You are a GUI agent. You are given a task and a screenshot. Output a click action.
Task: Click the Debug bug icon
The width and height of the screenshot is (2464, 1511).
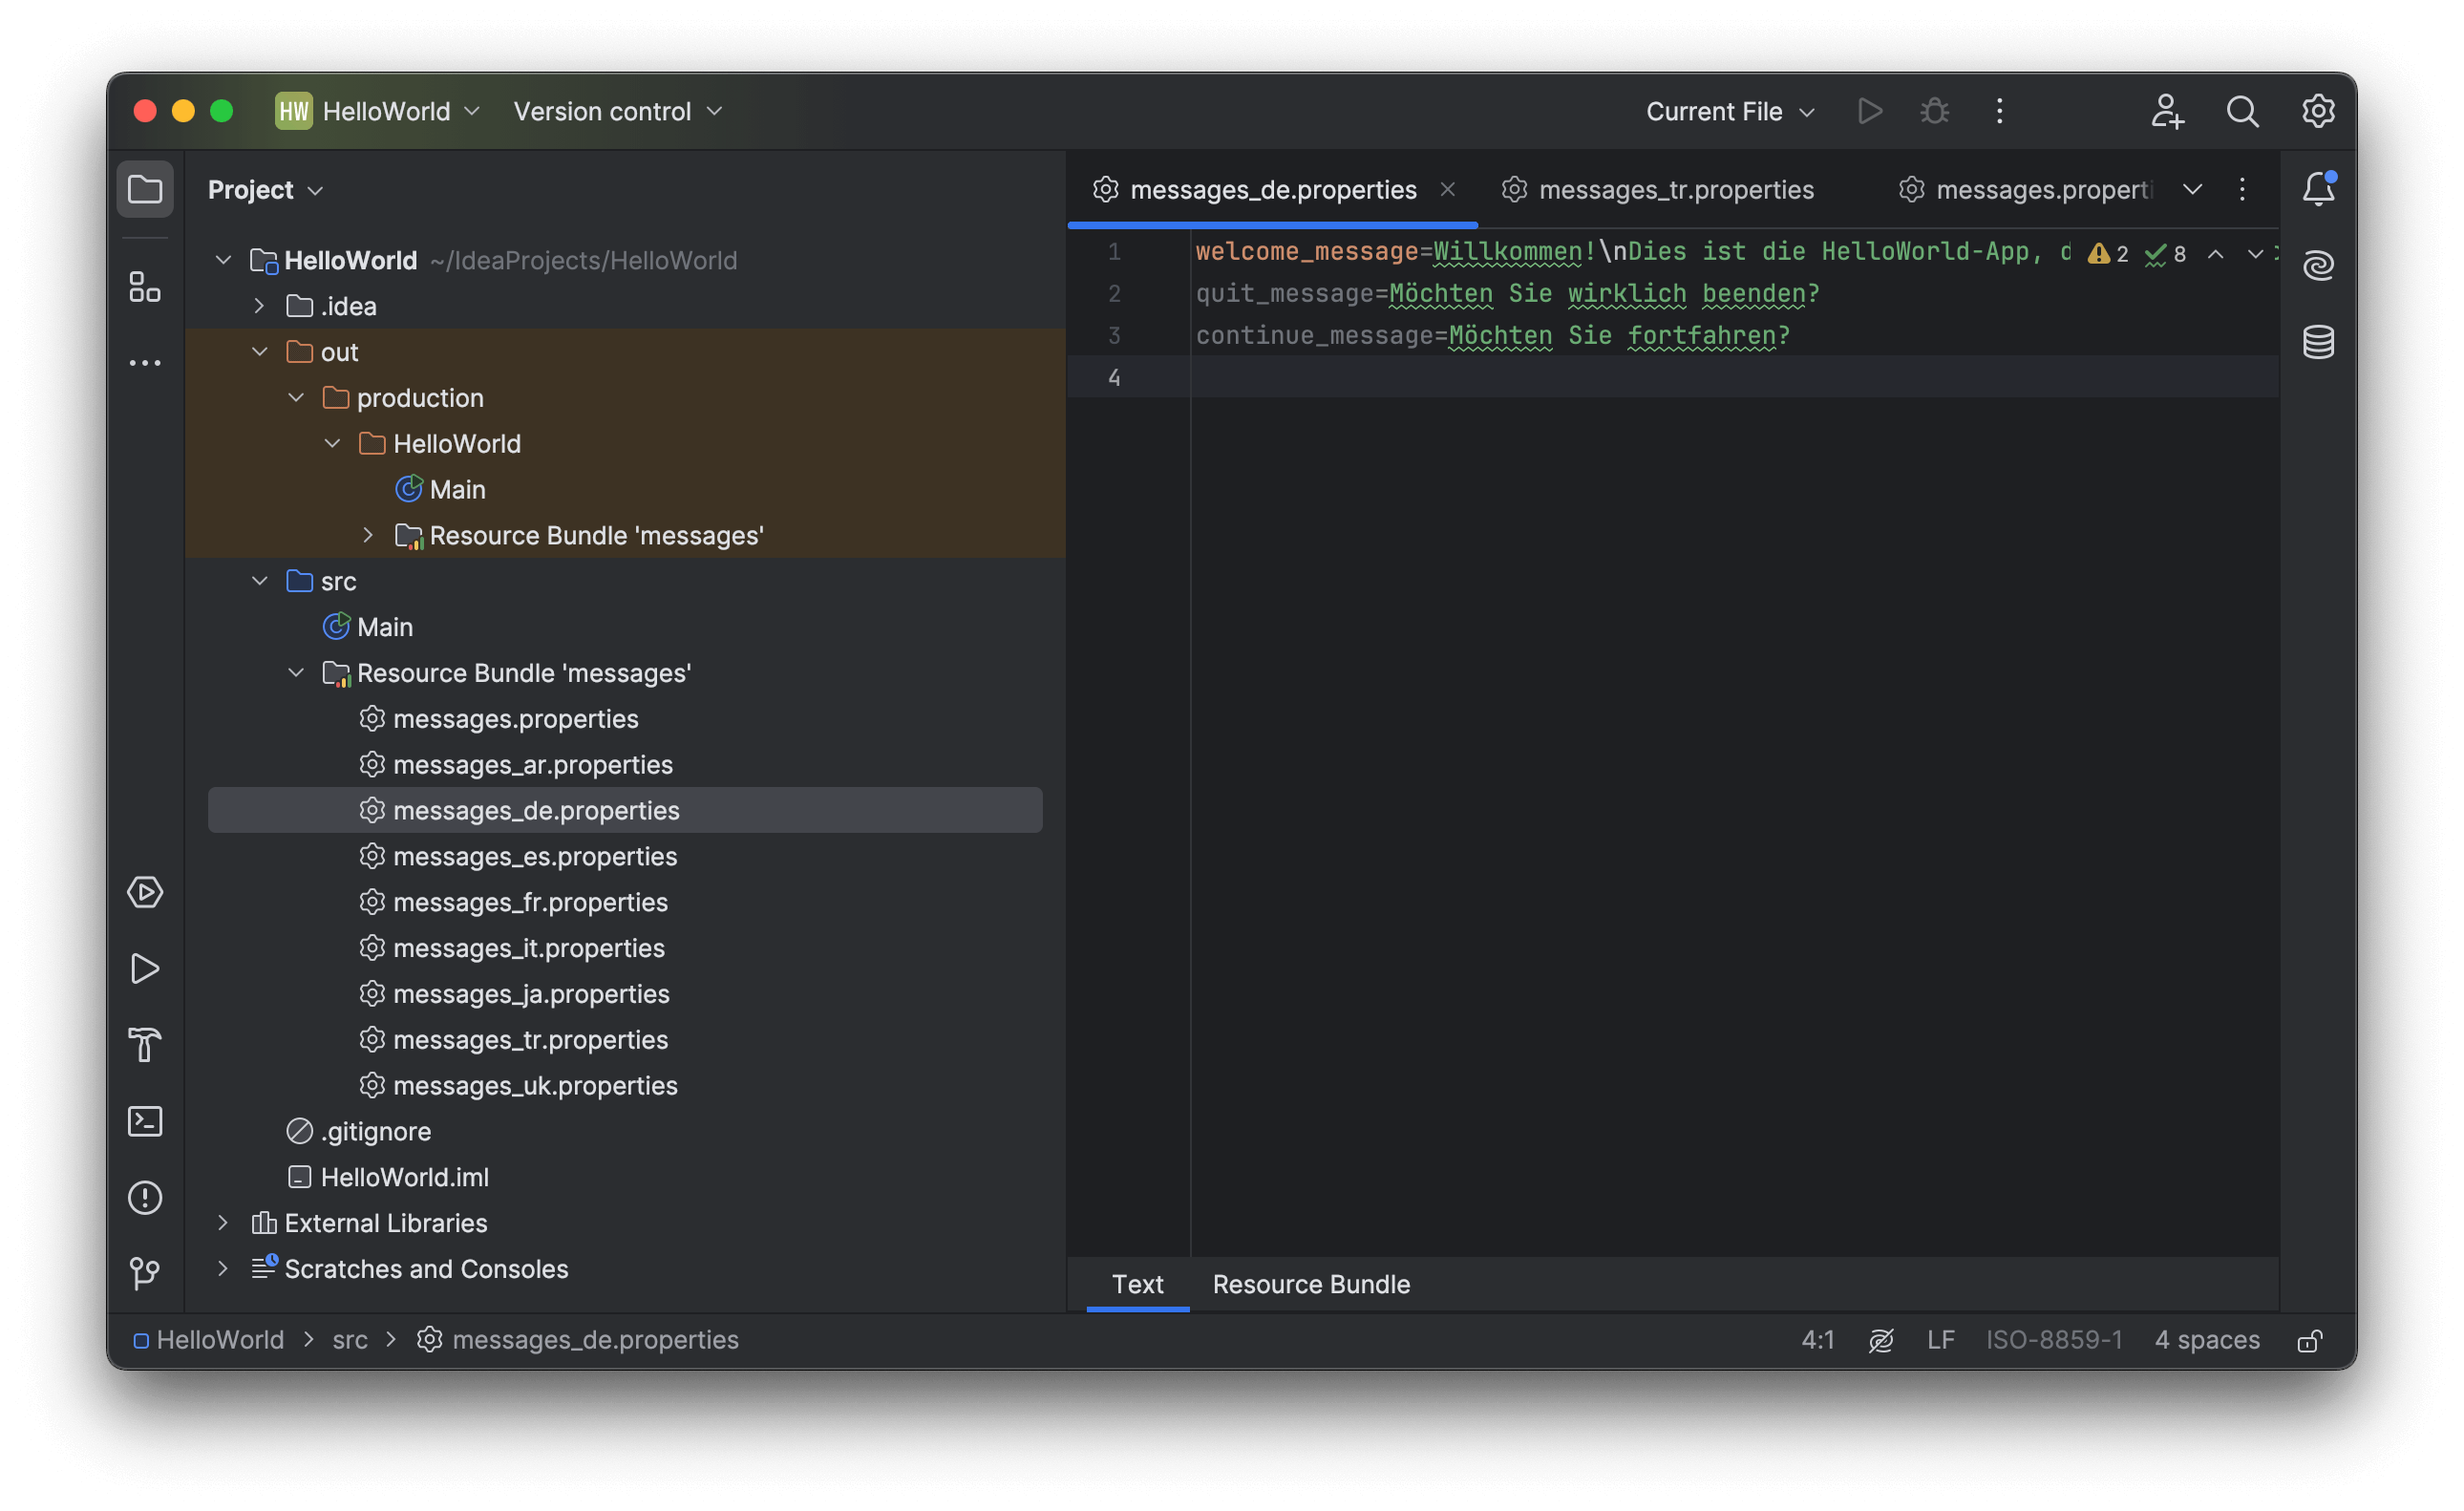(1935, 111)
